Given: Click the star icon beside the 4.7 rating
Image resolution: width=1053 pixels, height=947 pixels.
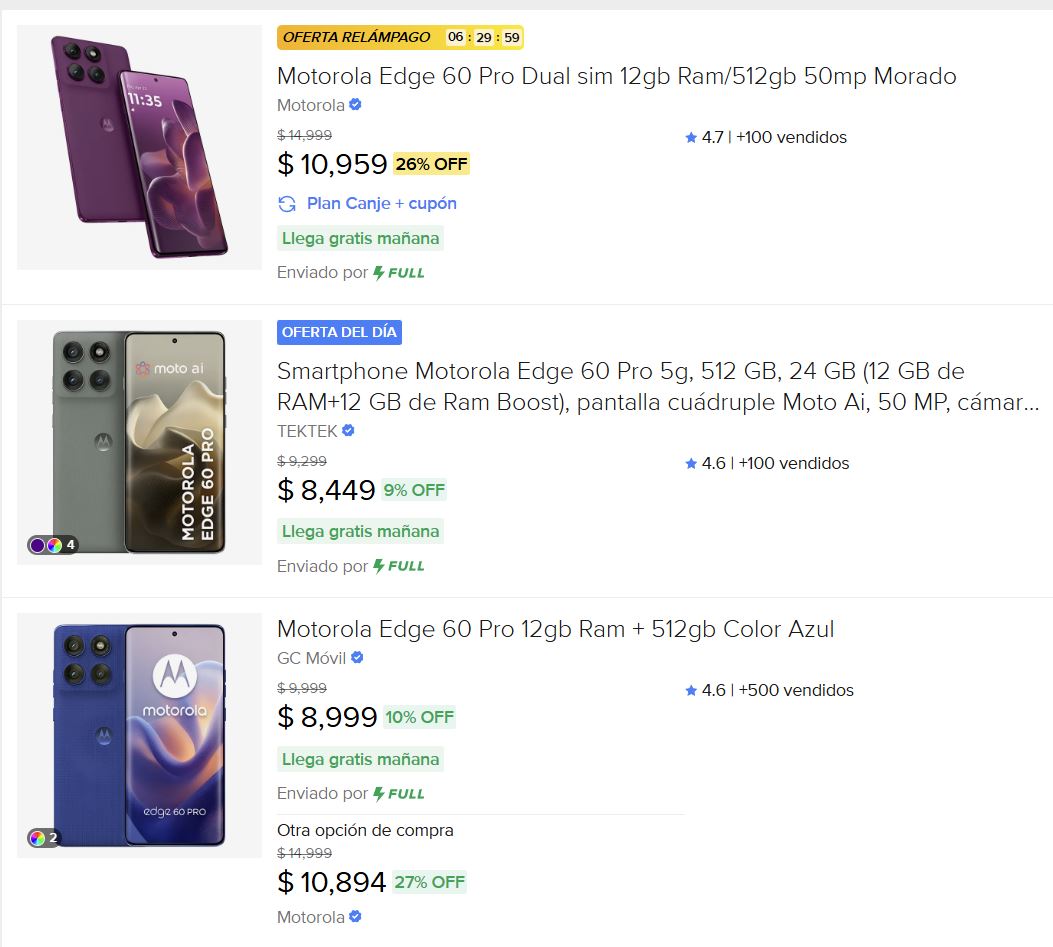Looking at the screenshot, I should [x=689, y=137].
